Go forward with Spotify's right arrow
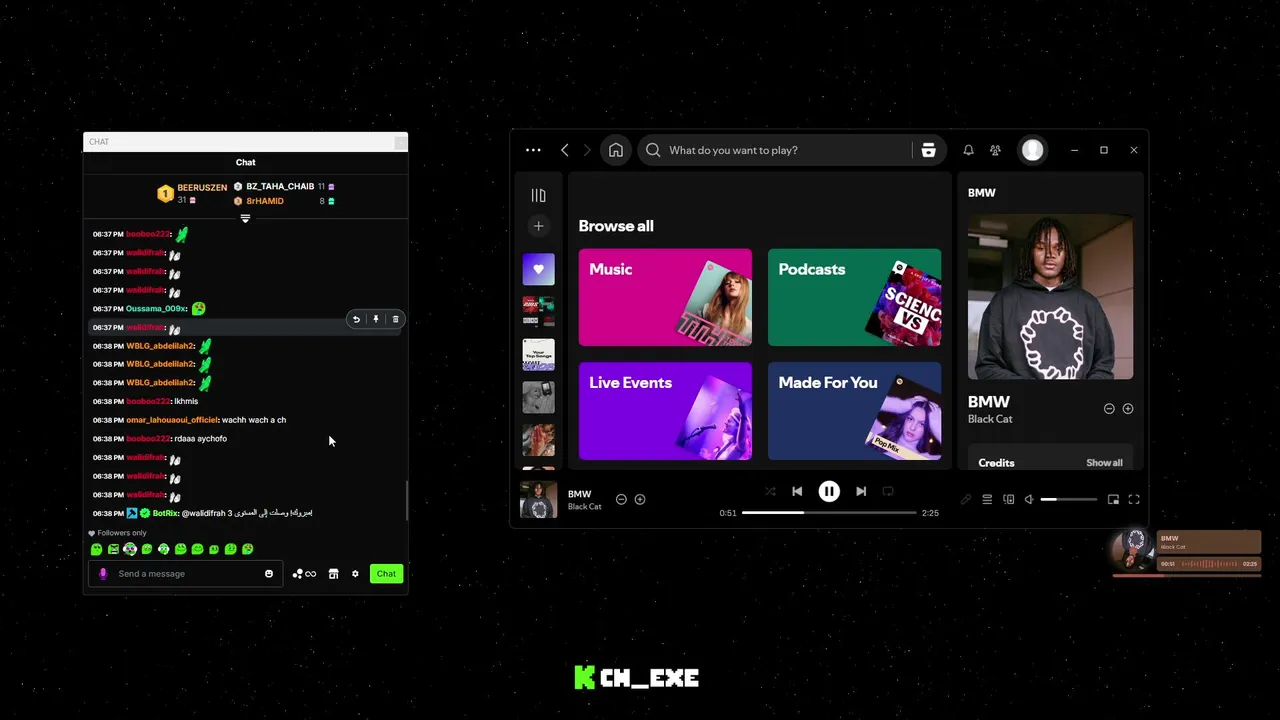This screenshot has height=720, width=1280. coord(587,150)
